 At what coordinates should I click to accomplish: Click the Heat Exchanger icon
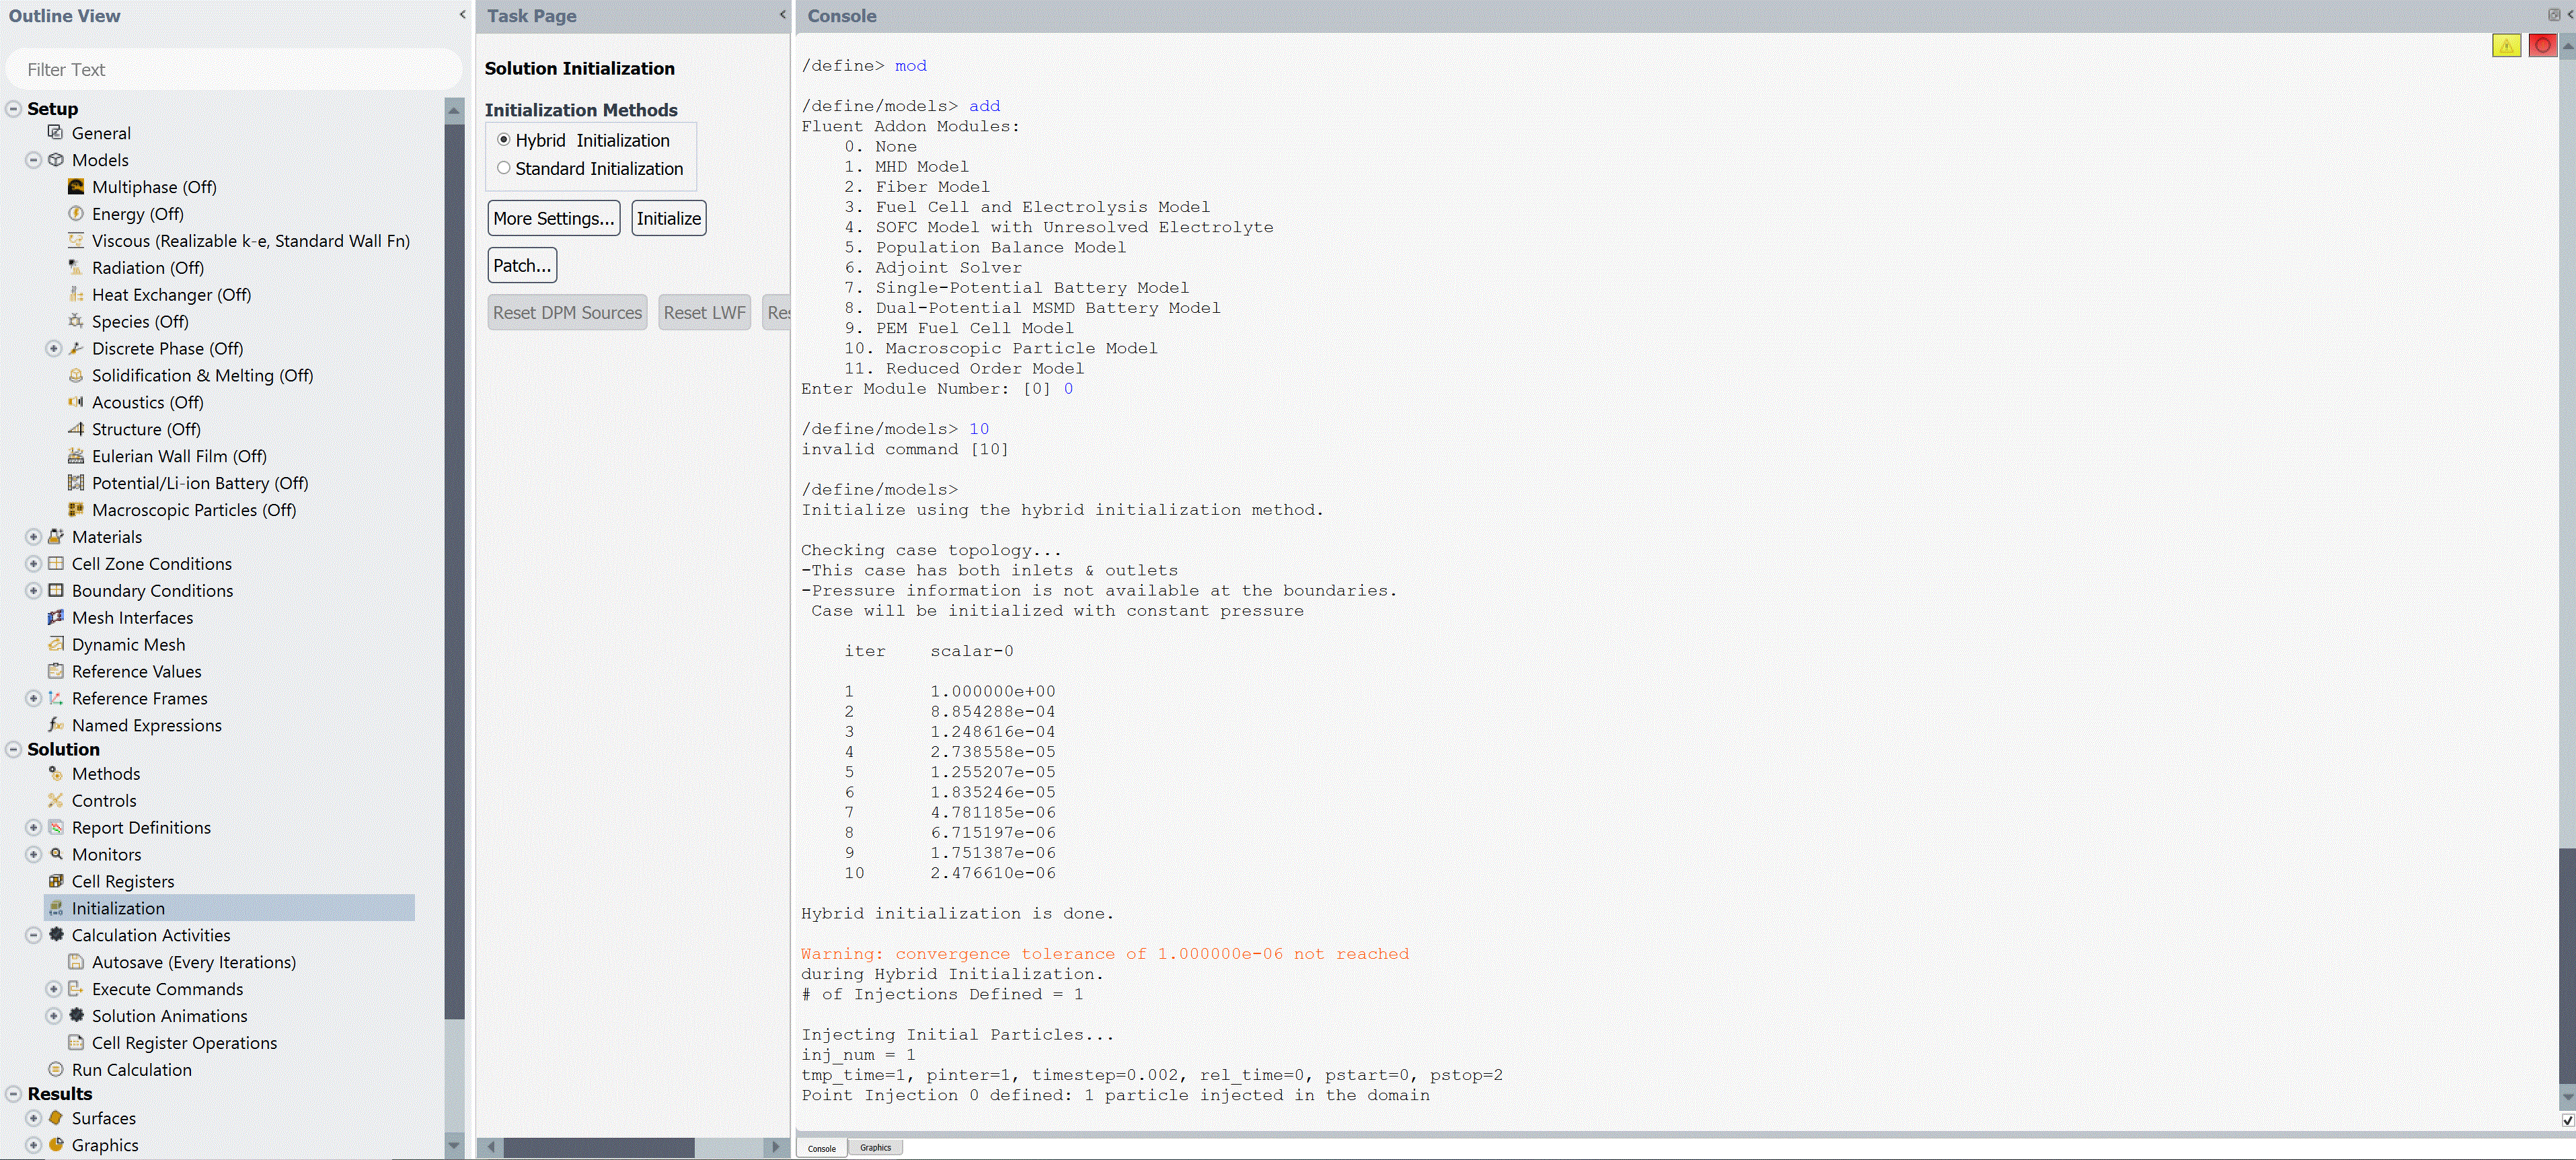[x=76, y=295]
